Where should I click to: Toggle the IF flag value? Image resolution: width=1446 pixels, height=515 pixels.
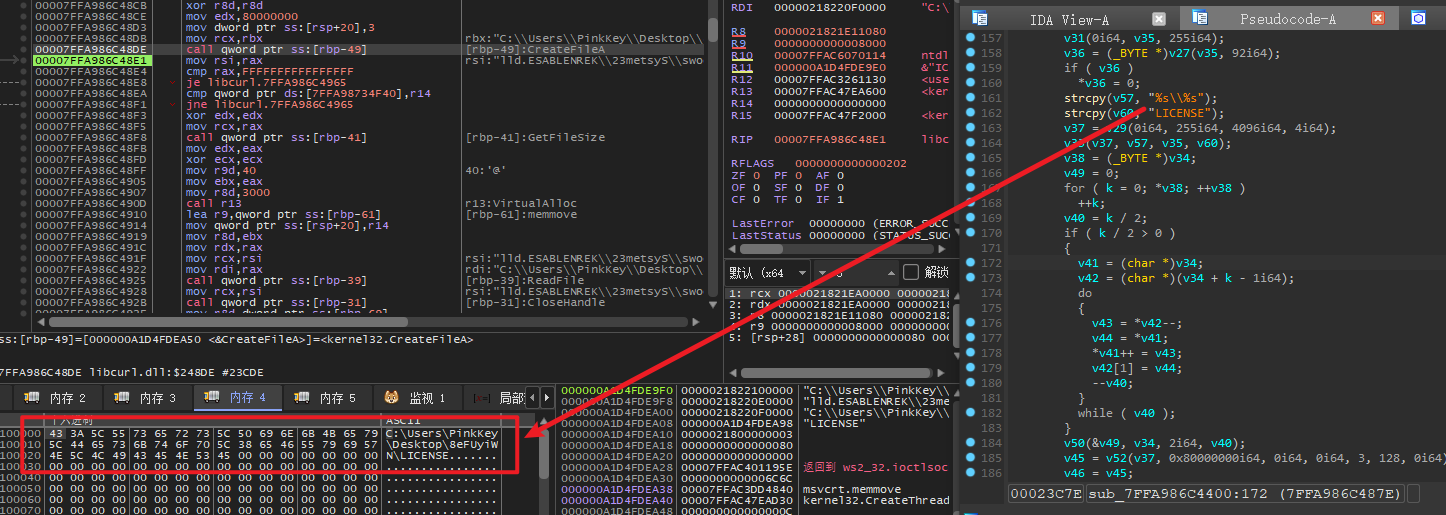839,199
